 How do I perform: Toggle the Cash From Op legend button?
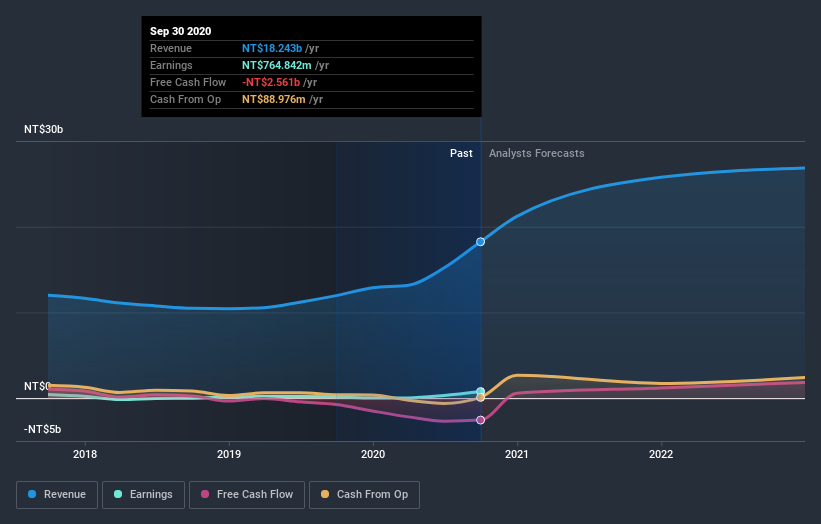click(x=364, y=495)
